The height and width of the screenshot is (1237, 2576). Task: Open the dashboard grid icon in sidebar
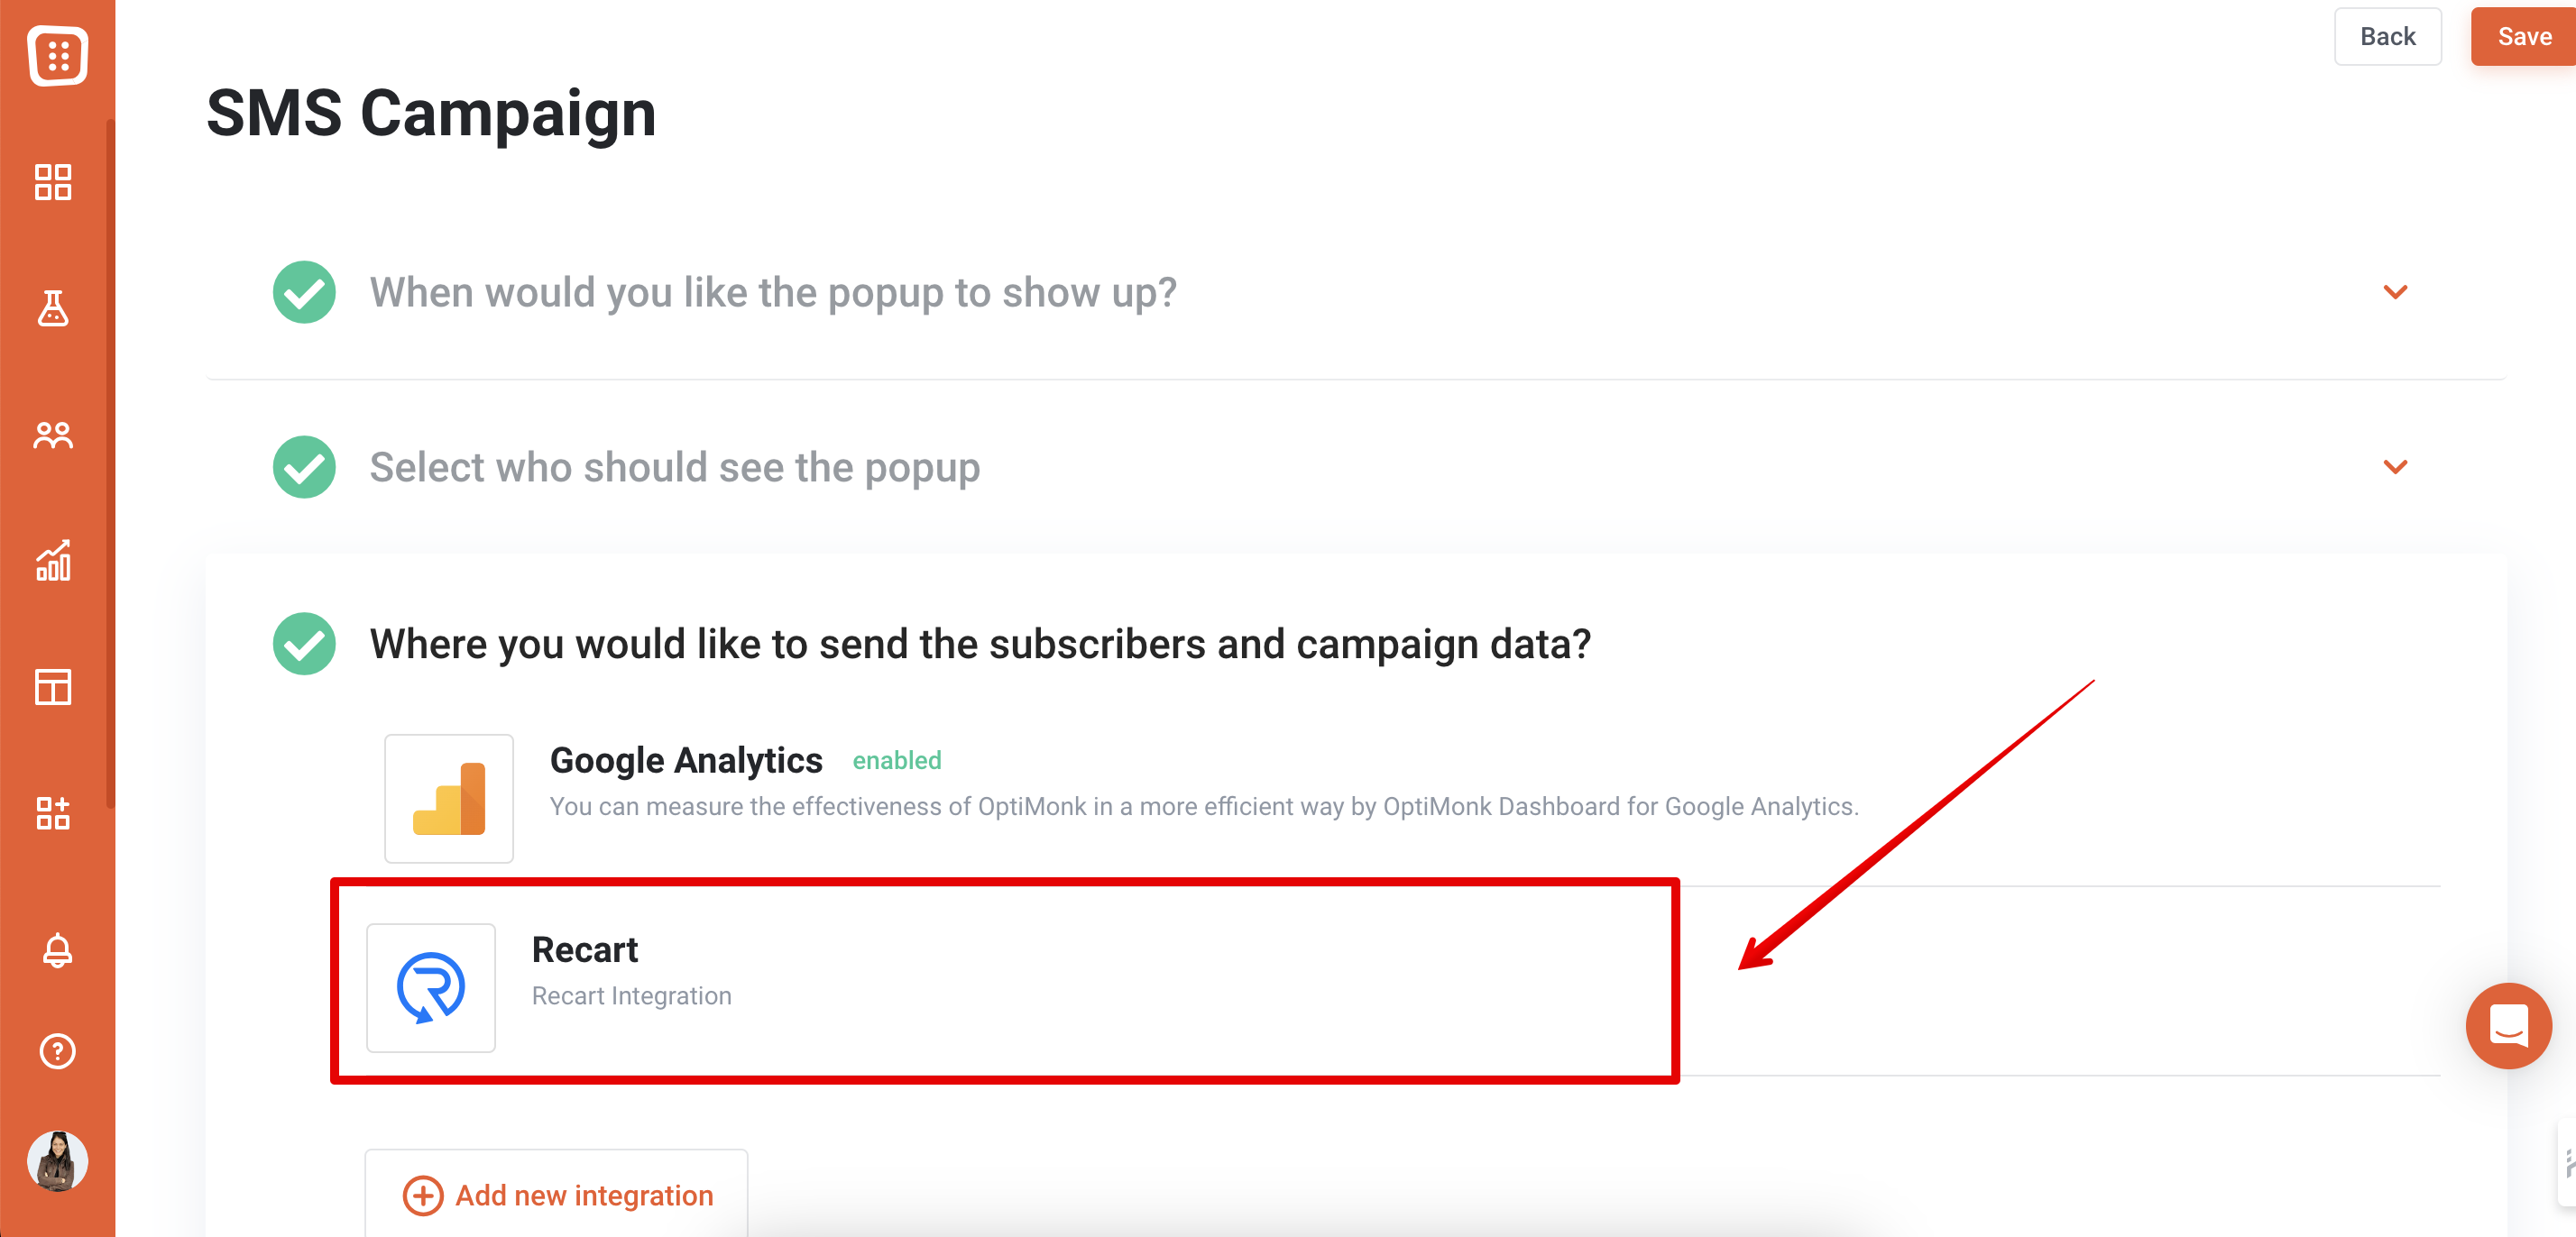pyautogui.click(x=53, y=182)
